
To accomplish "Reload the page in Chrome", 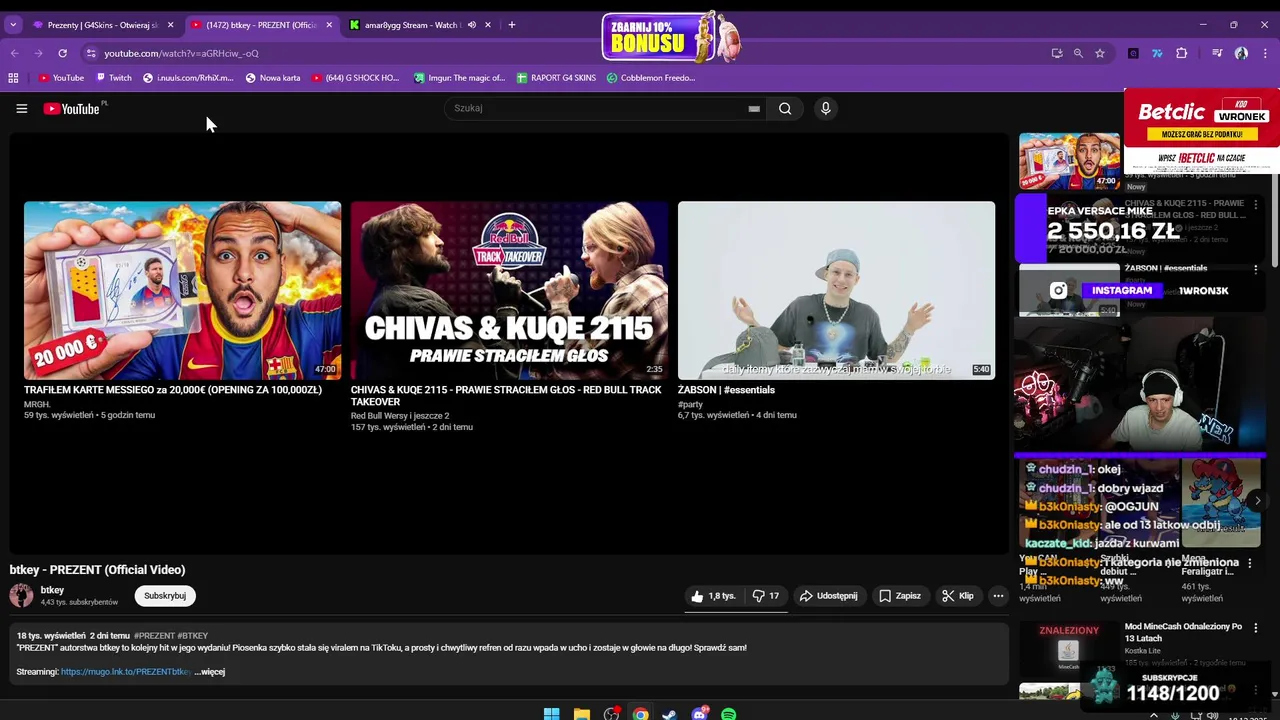I will 62,53.
